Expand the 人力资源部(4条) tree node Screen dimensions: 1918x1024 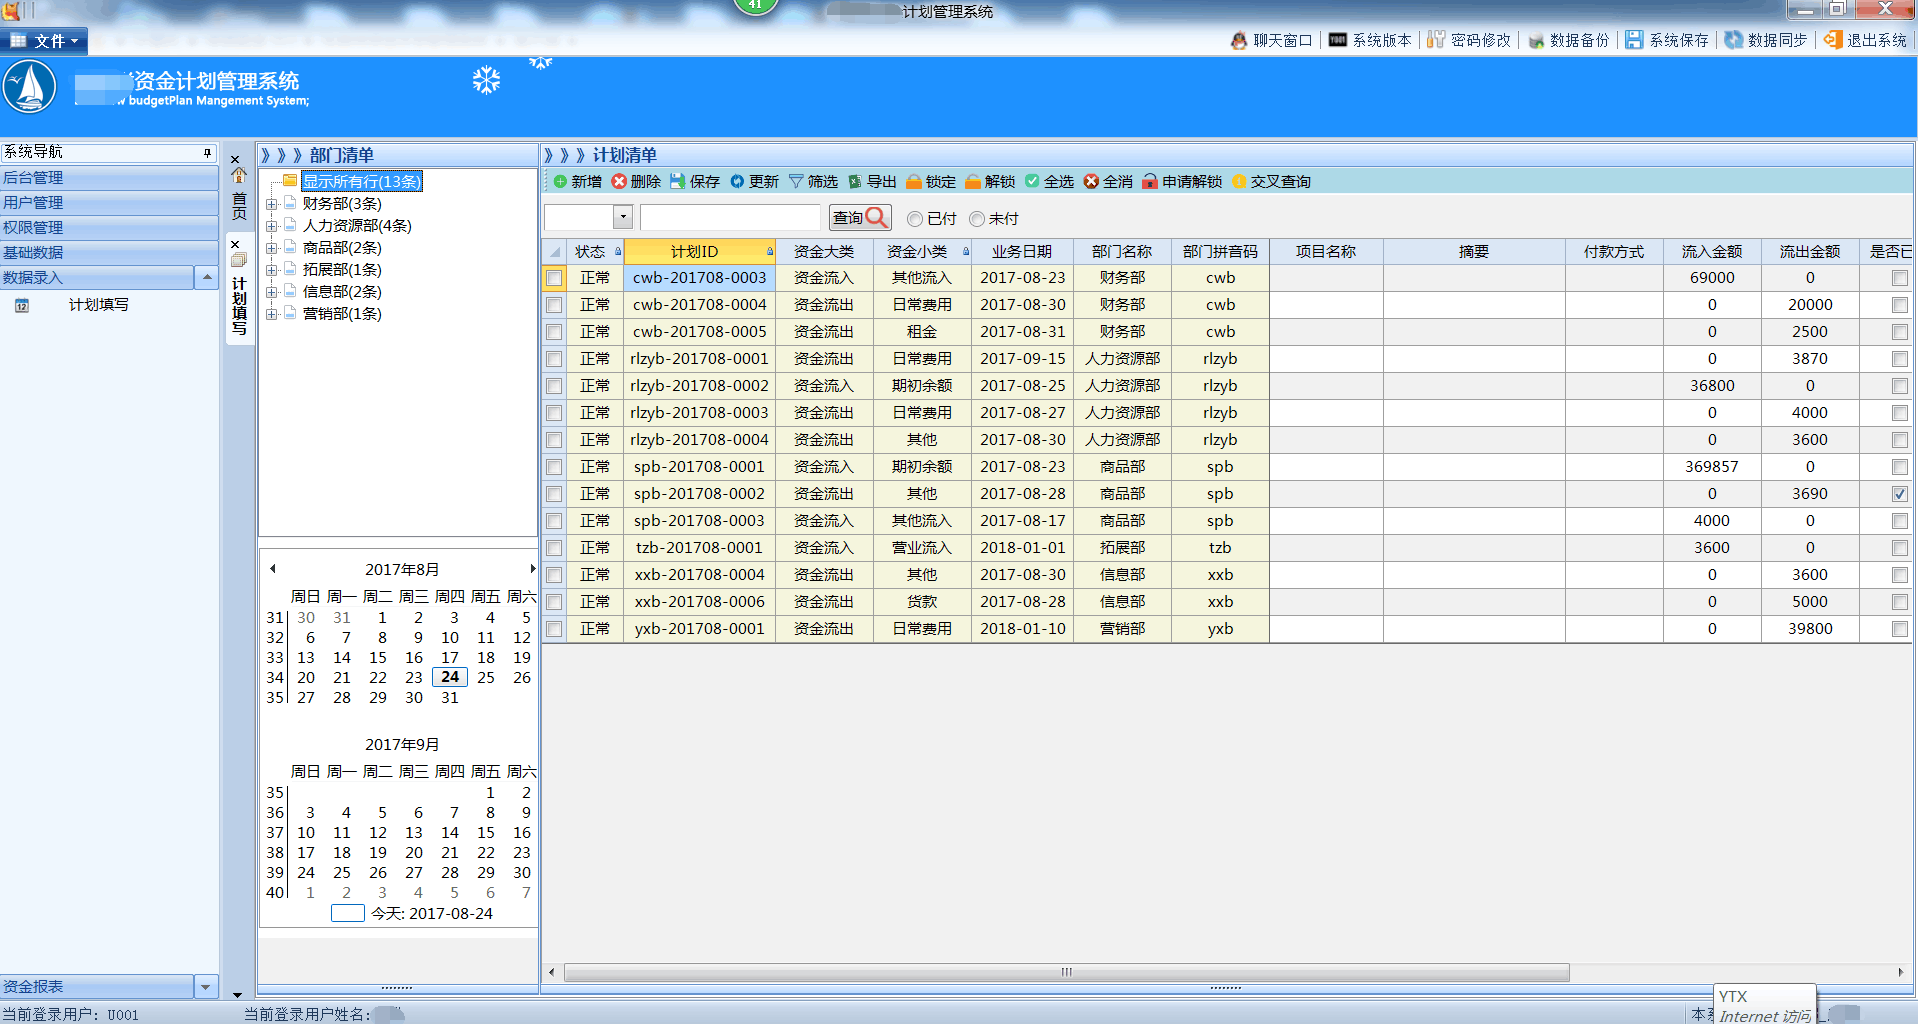click(271, 226)
